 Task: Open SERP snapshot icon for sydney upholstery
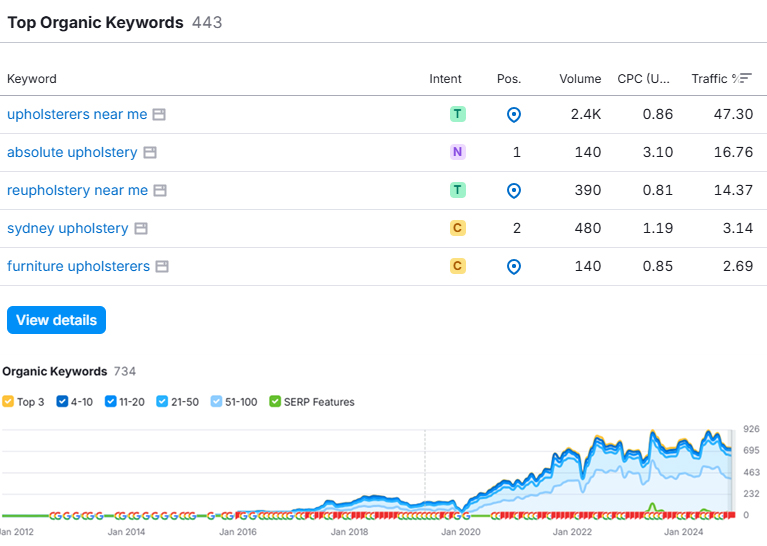(141, 228)
